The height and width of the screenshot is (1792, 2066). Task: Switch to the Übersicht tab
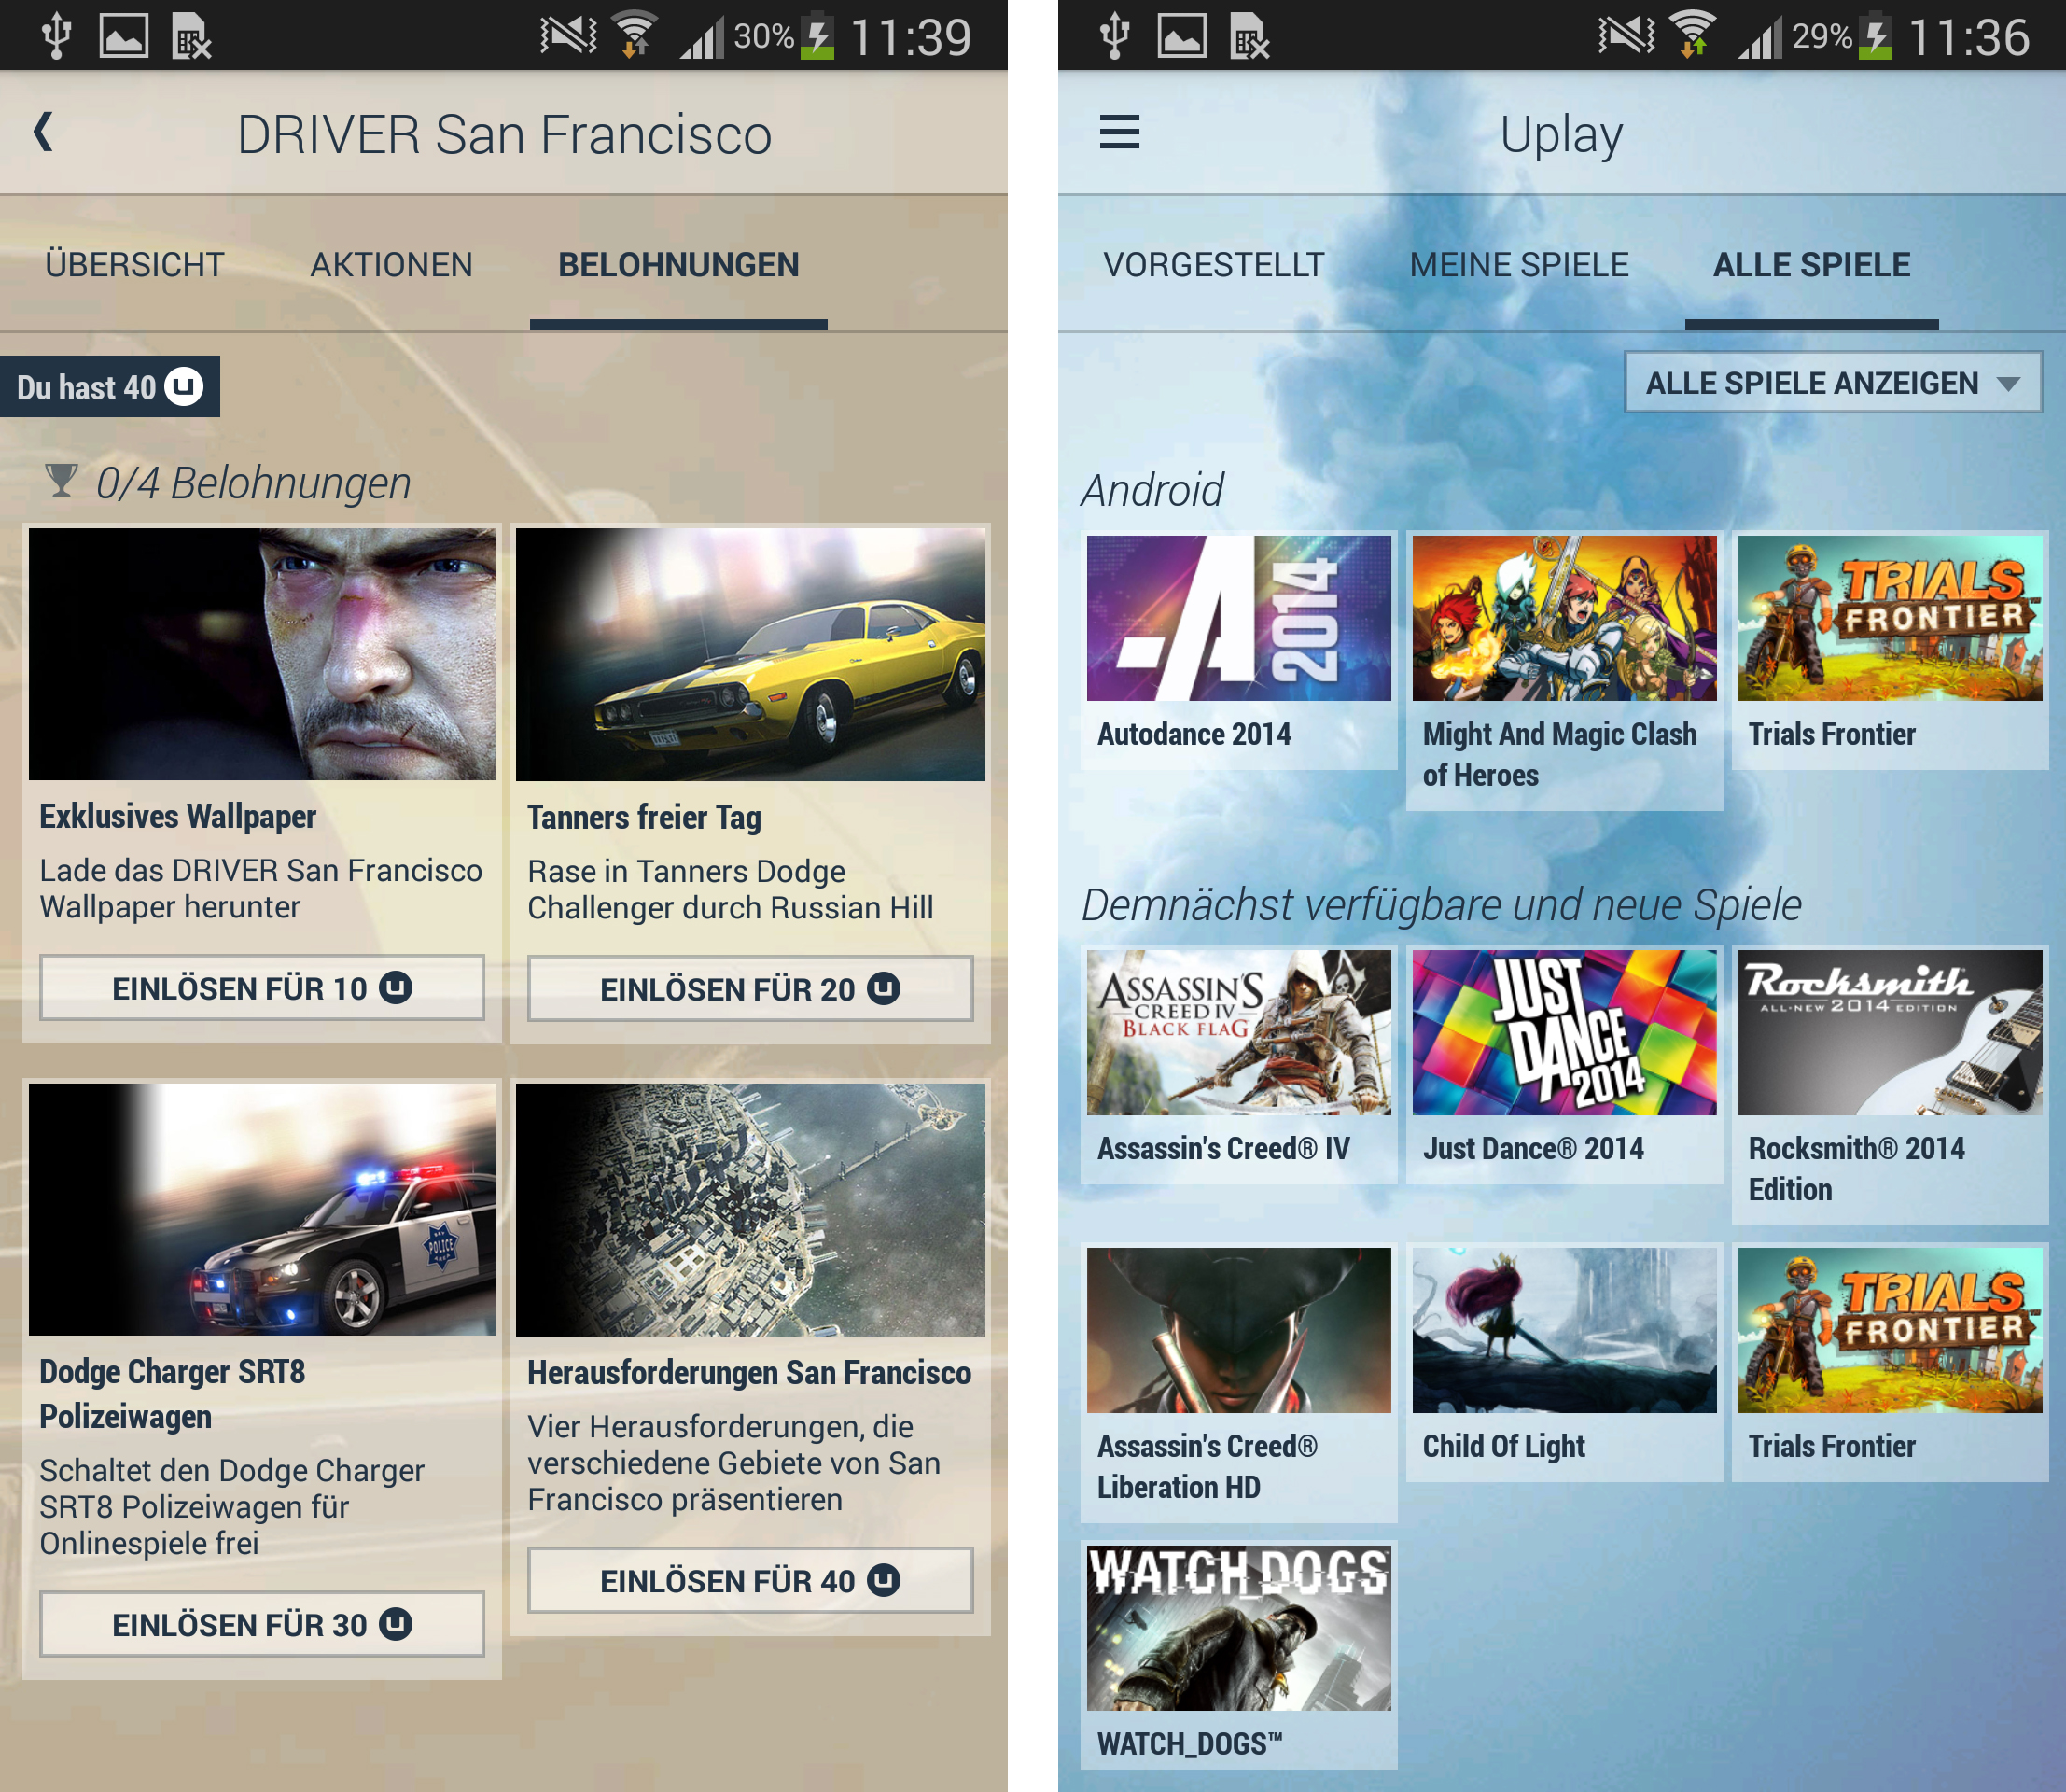[x=135, y=265]
